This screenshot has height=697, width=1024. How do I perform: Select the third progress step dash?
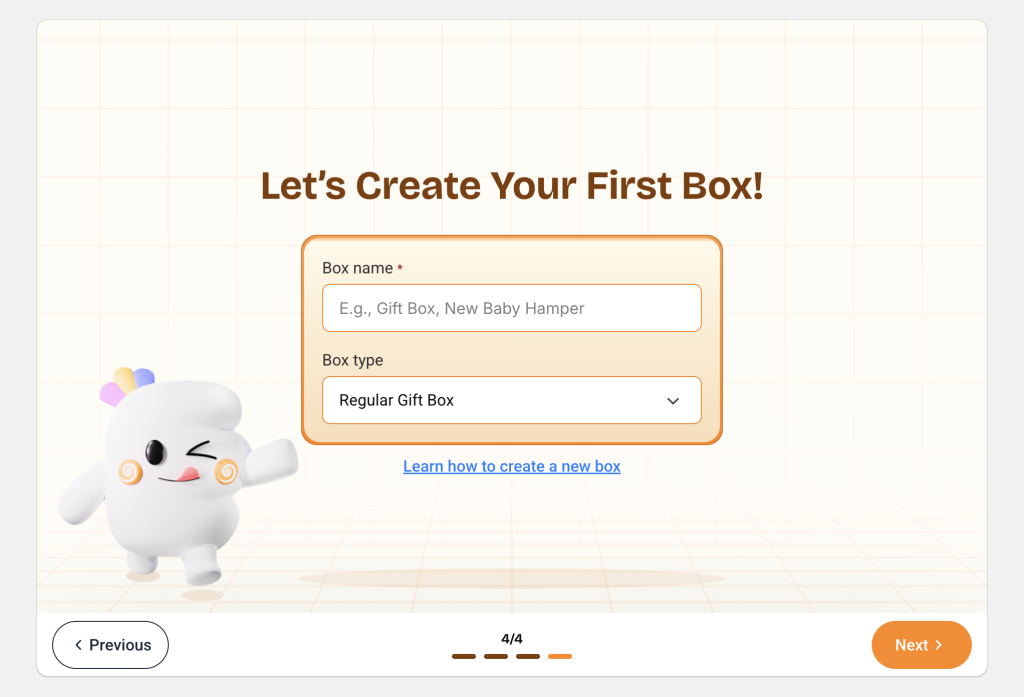528,656
